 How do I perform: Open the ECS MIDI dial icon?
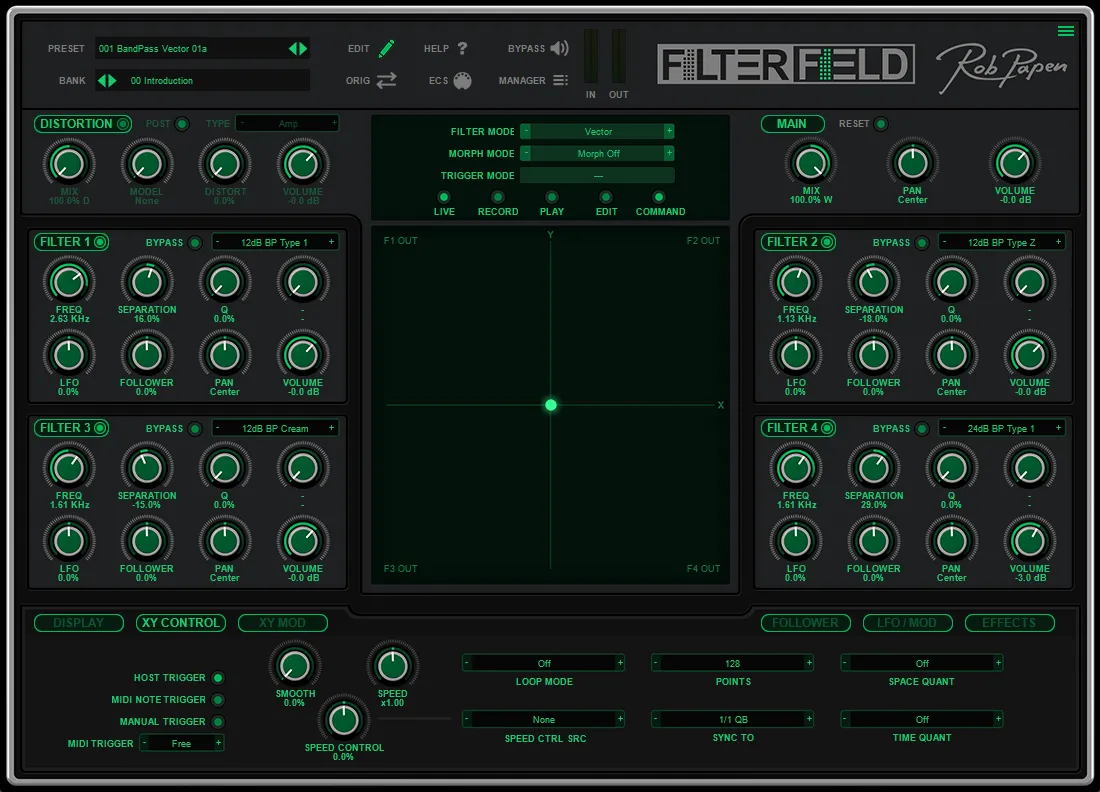462,81
